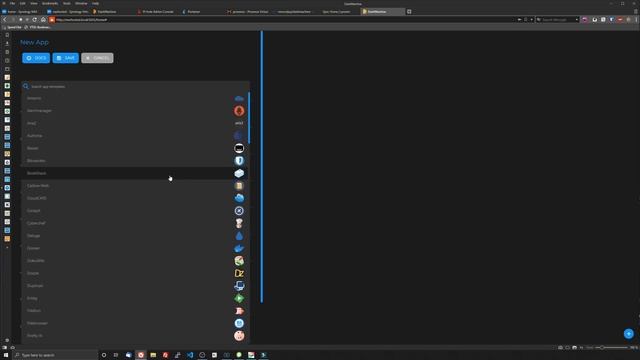Image resolution: width=640 pixels, height=360 pixels.
Task: Click the Dozzle yellow Dz icon
Action: click(239, 273)
